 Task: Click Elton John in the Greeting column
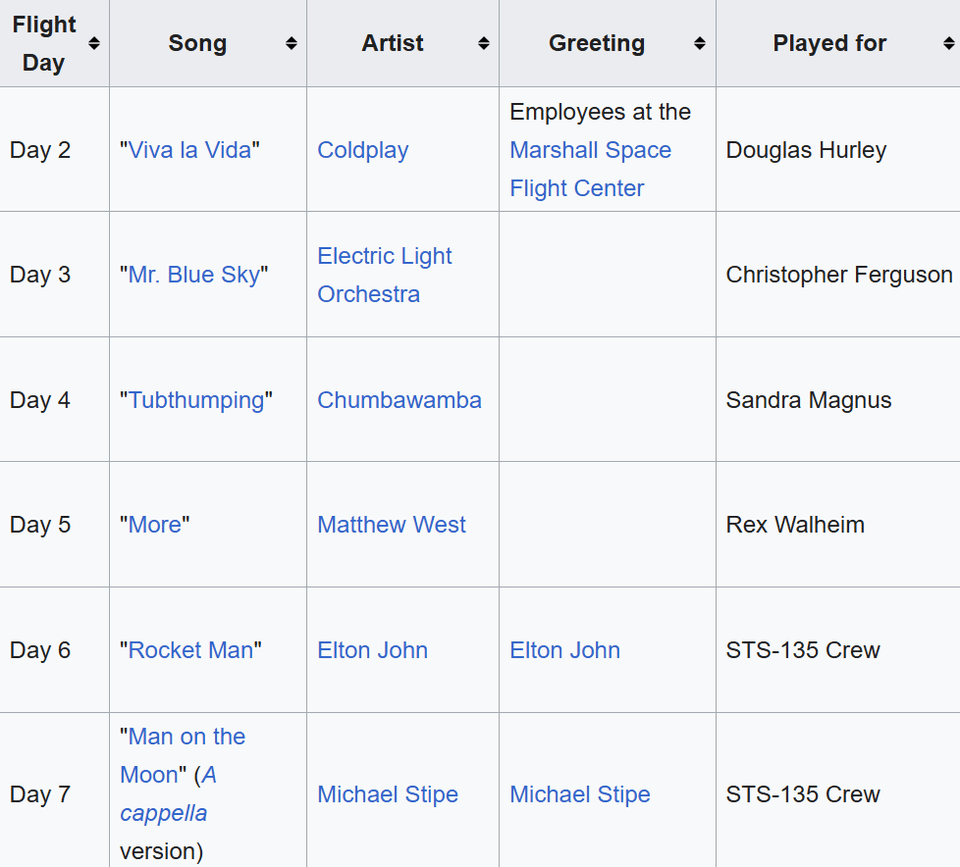(x=565, y=650)
